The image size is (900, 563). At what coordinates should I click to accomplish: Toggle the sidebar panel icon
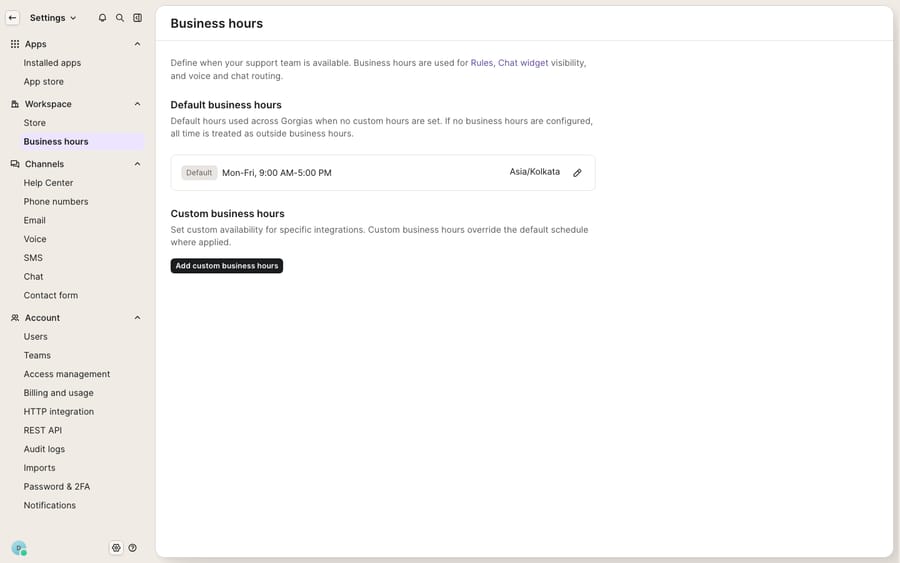click(x=138, y=18)
